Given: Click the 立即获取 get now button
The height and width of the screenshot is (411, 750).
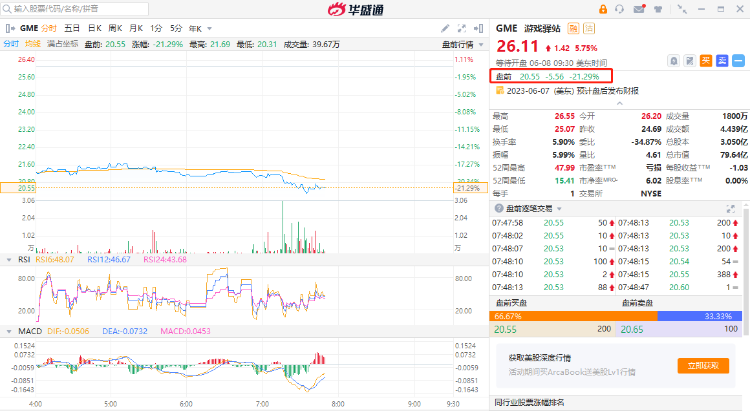Looking at the screenshot, I should click(703, 366).
